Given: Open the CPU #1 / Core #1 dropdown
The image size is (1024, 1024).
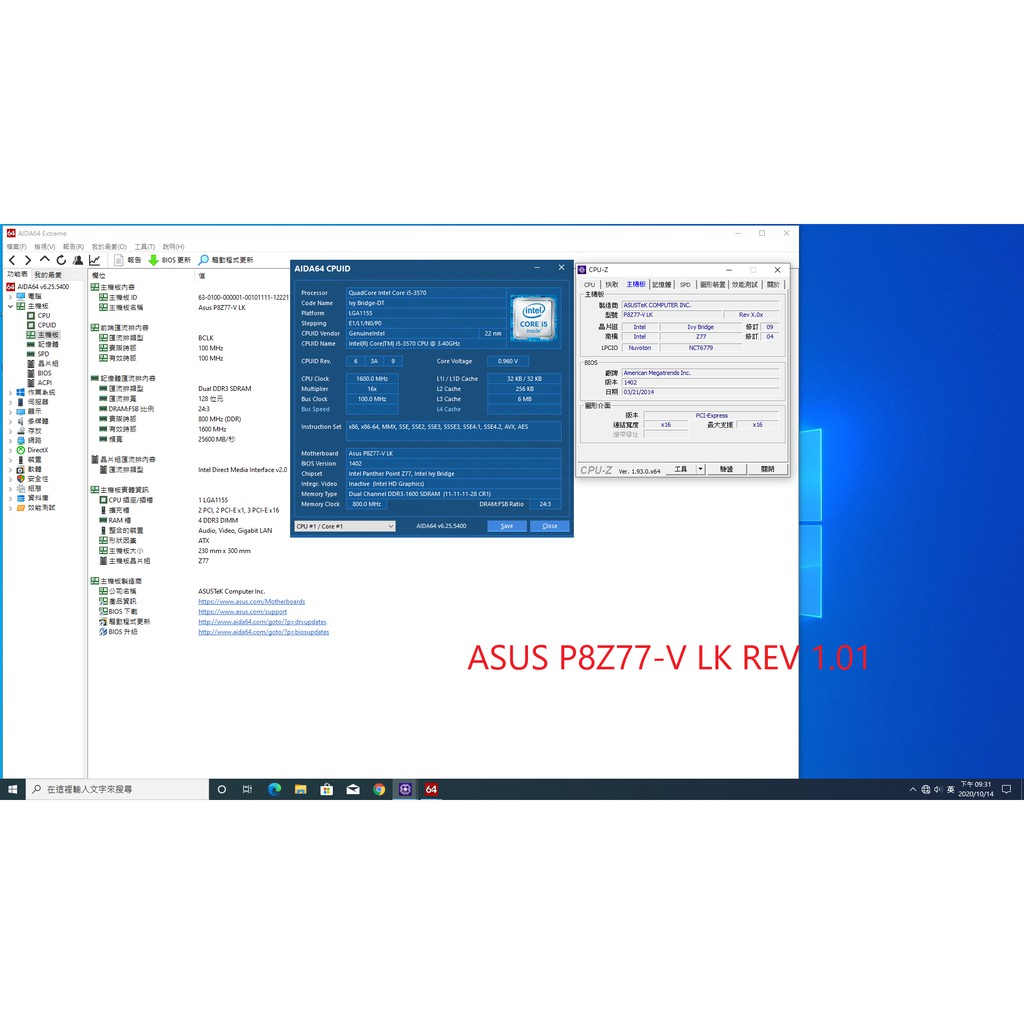Looking at the screenshot, I should [390, 526].
